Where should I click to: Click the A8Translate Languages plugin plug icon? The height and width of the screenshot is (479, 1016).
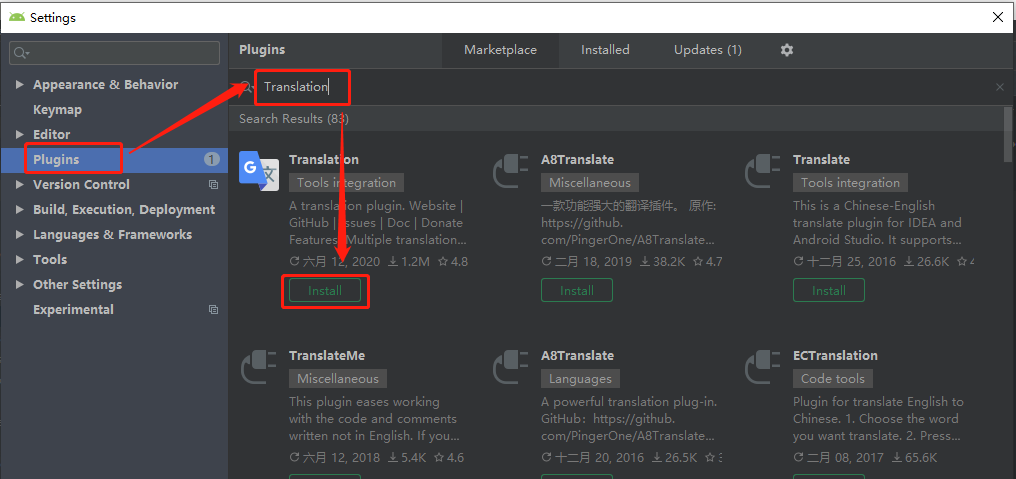[x=512, y=367]
